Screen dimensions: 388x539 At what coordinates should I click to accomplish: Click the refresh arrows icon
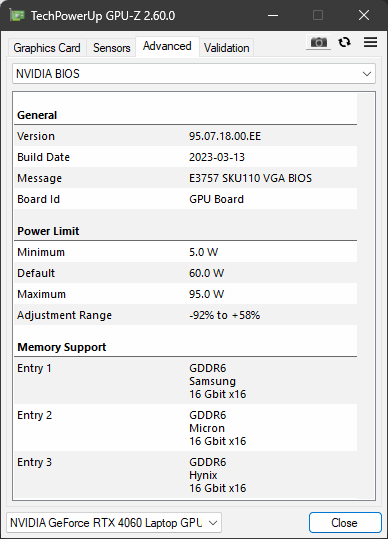coord(344,42)
